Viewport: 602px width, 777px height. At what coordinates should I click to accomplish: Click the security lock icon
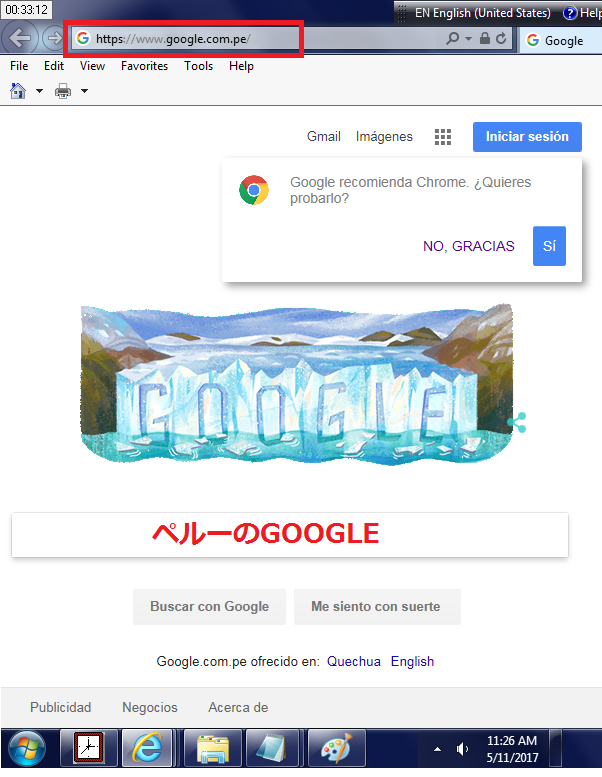coord(485,39)
